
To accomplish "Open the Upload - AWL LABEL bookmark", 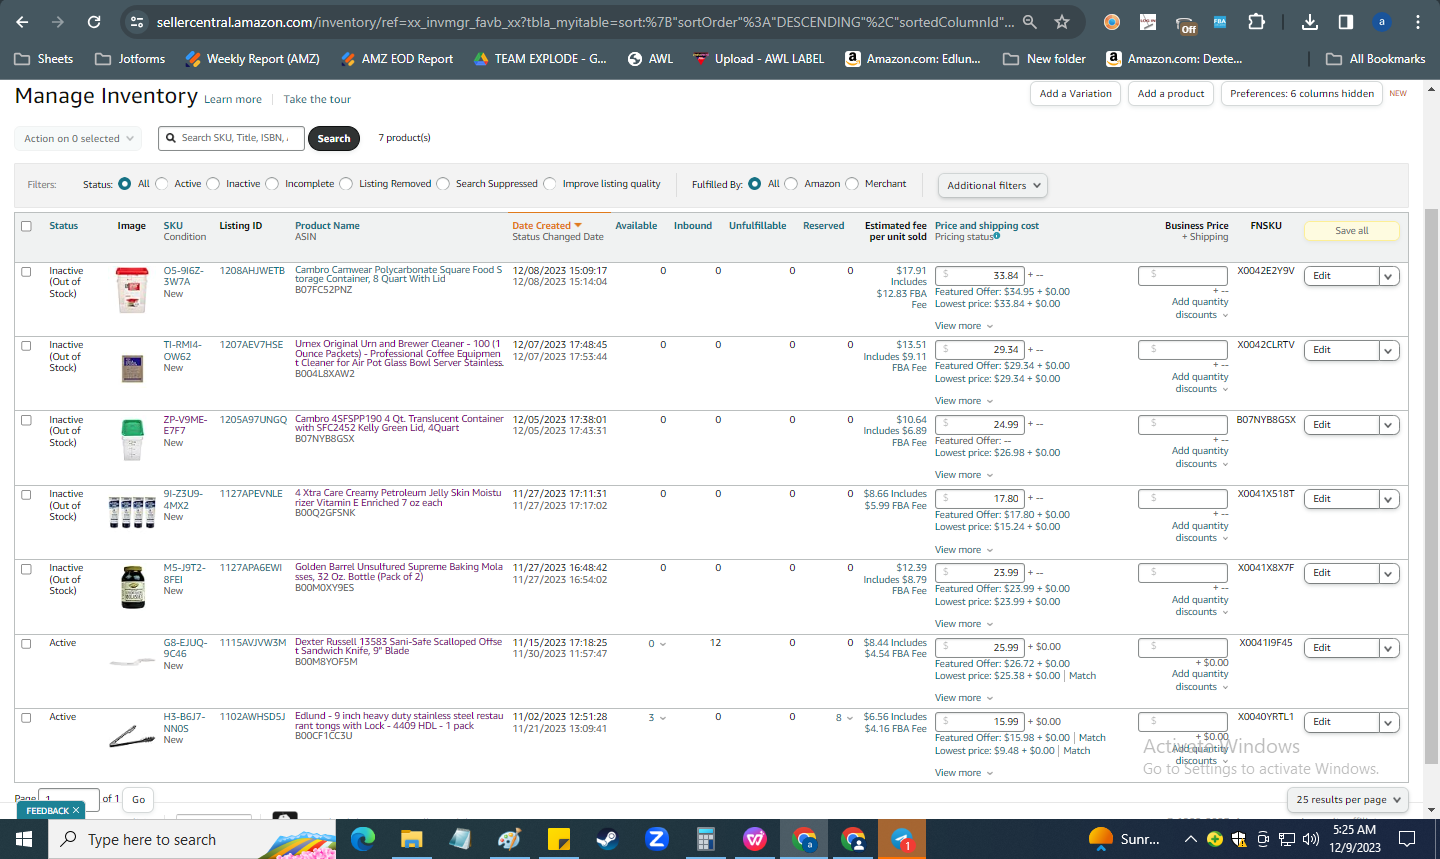I will tap(759, 59).
